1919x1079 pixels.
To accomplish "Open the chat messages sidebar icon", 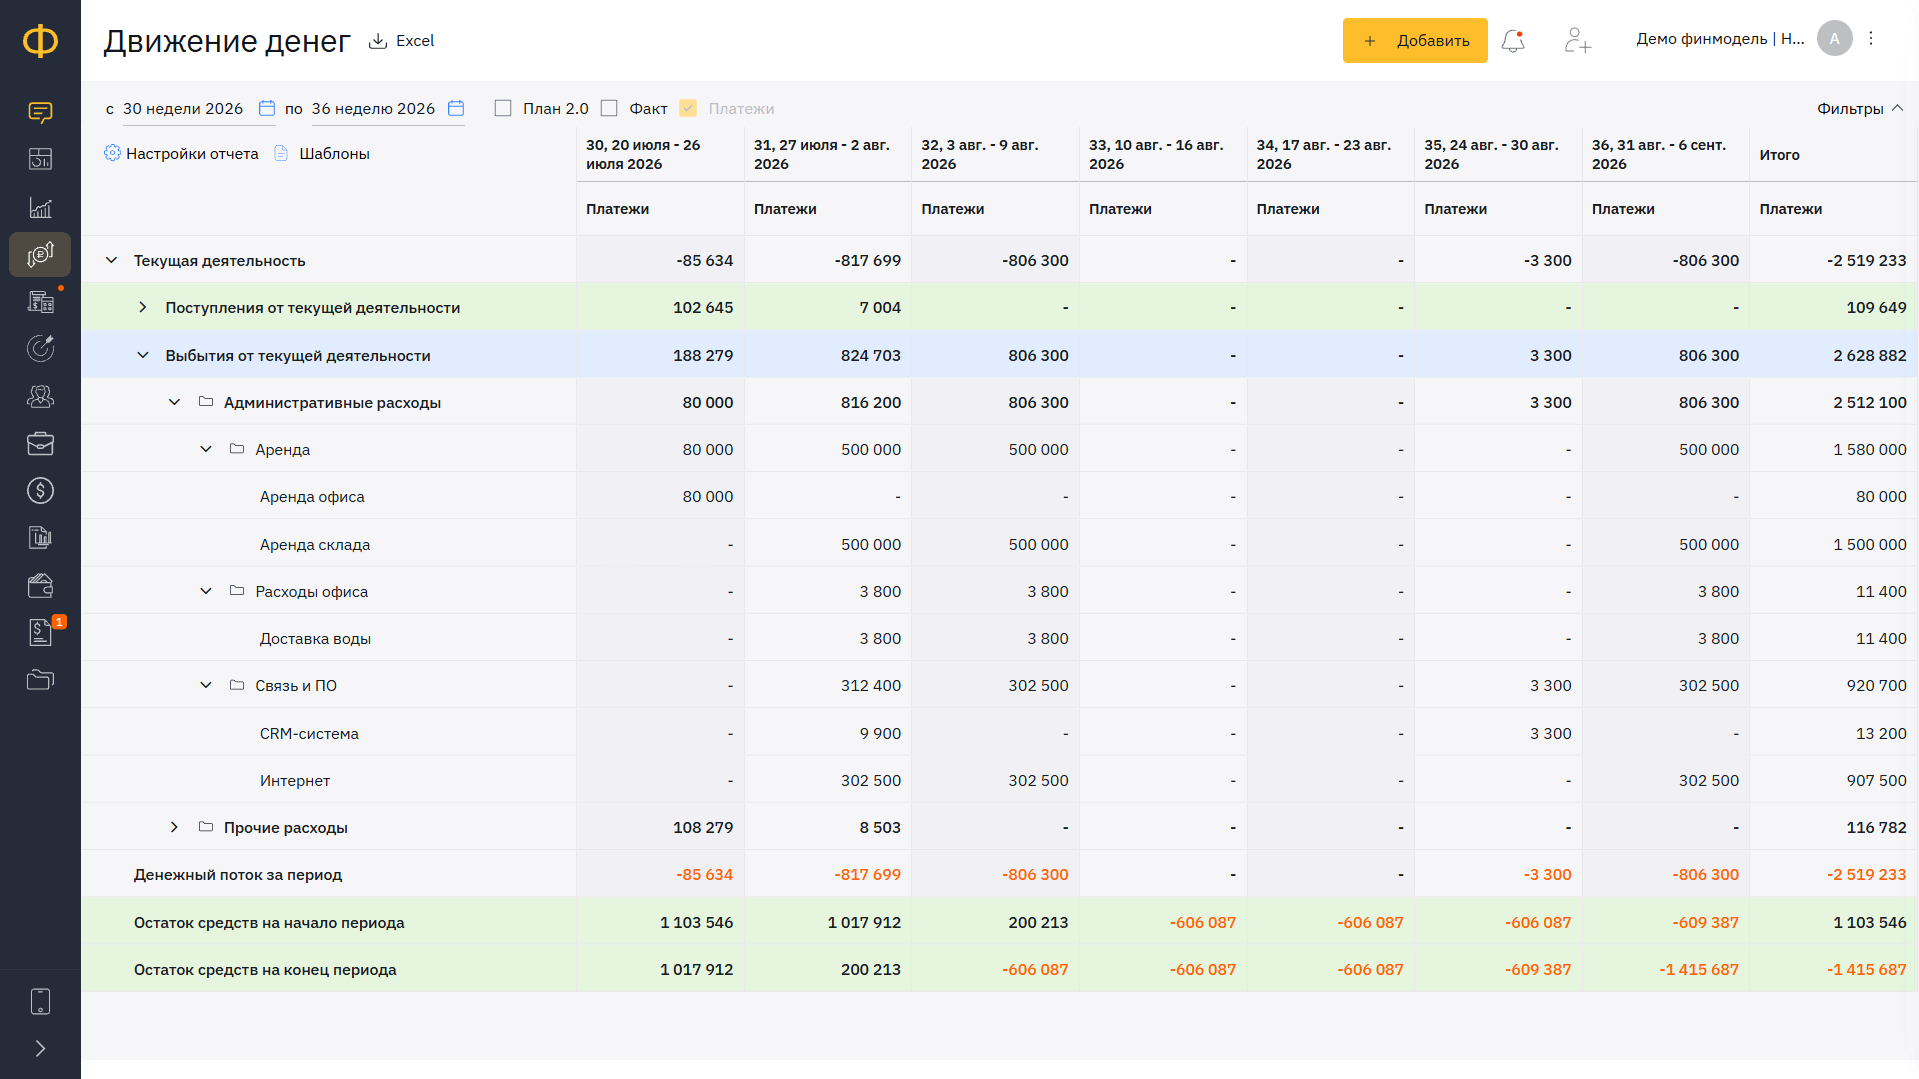I will click(40, 112).
